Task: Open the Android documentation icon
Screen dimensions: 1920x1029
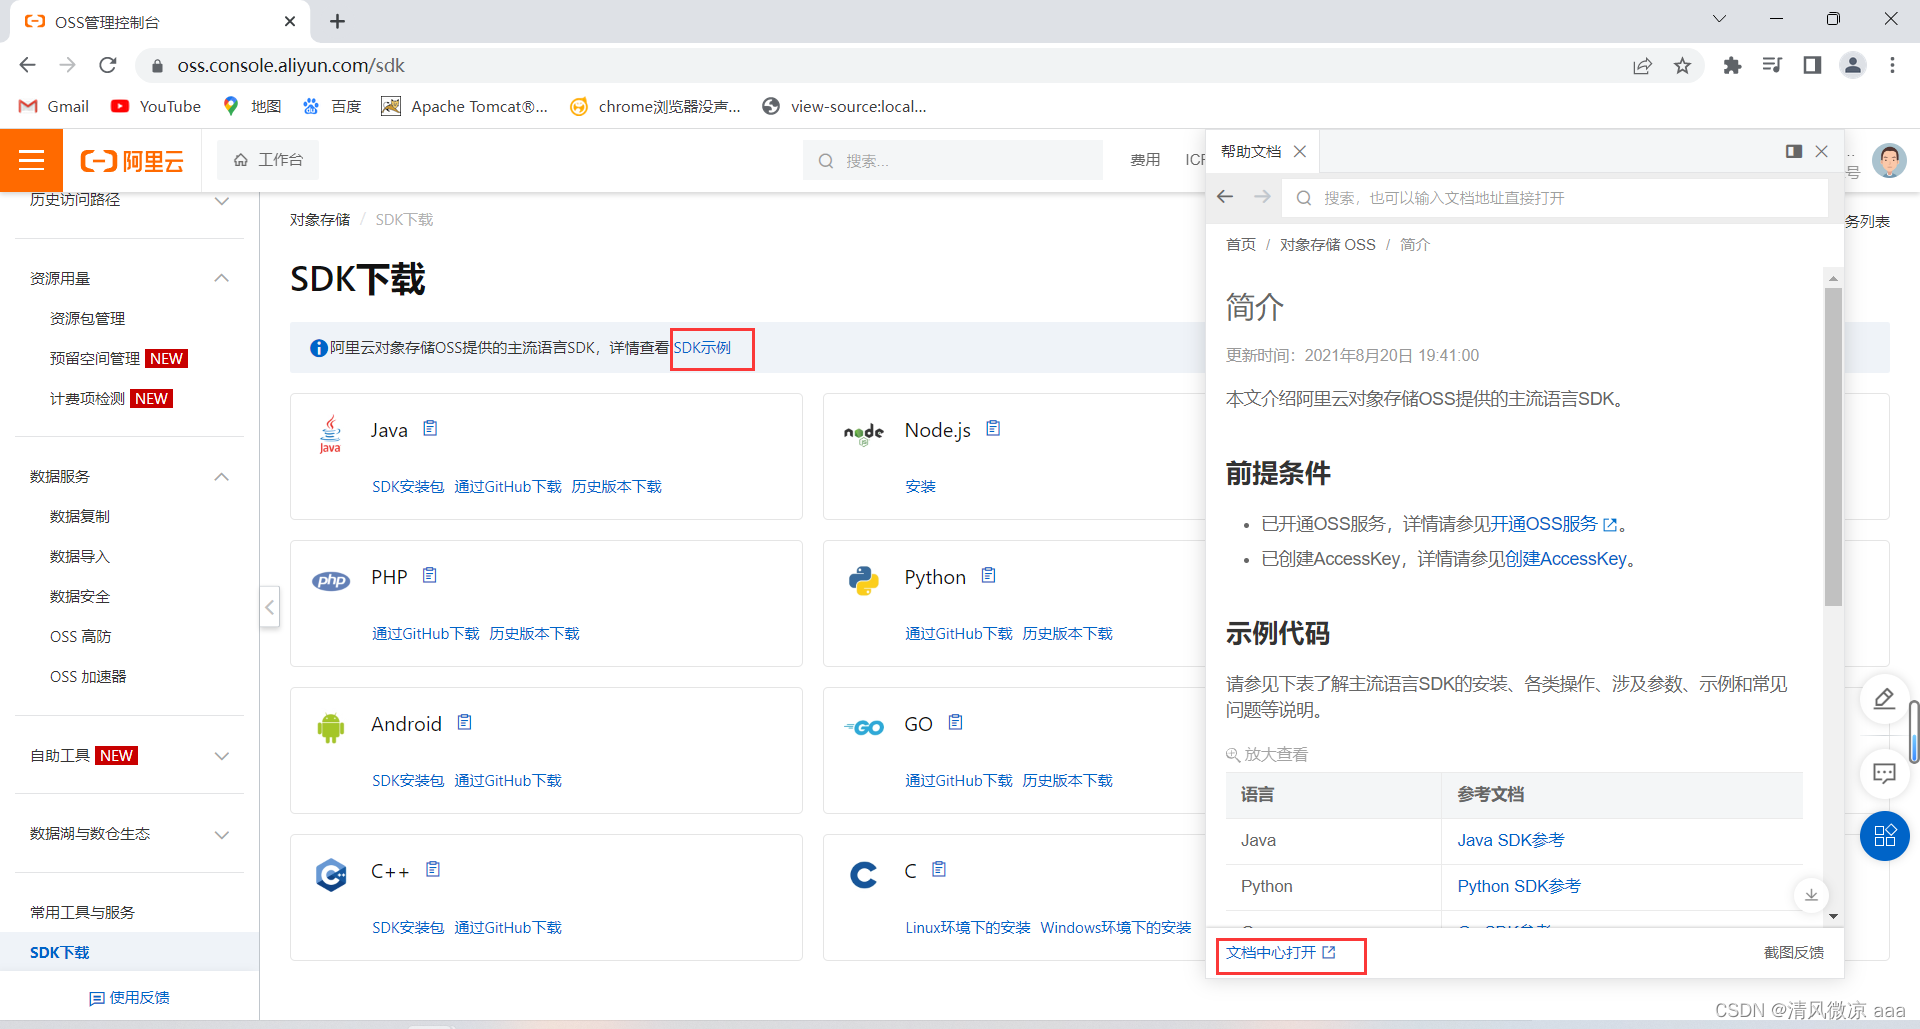Action: point(464,723)
